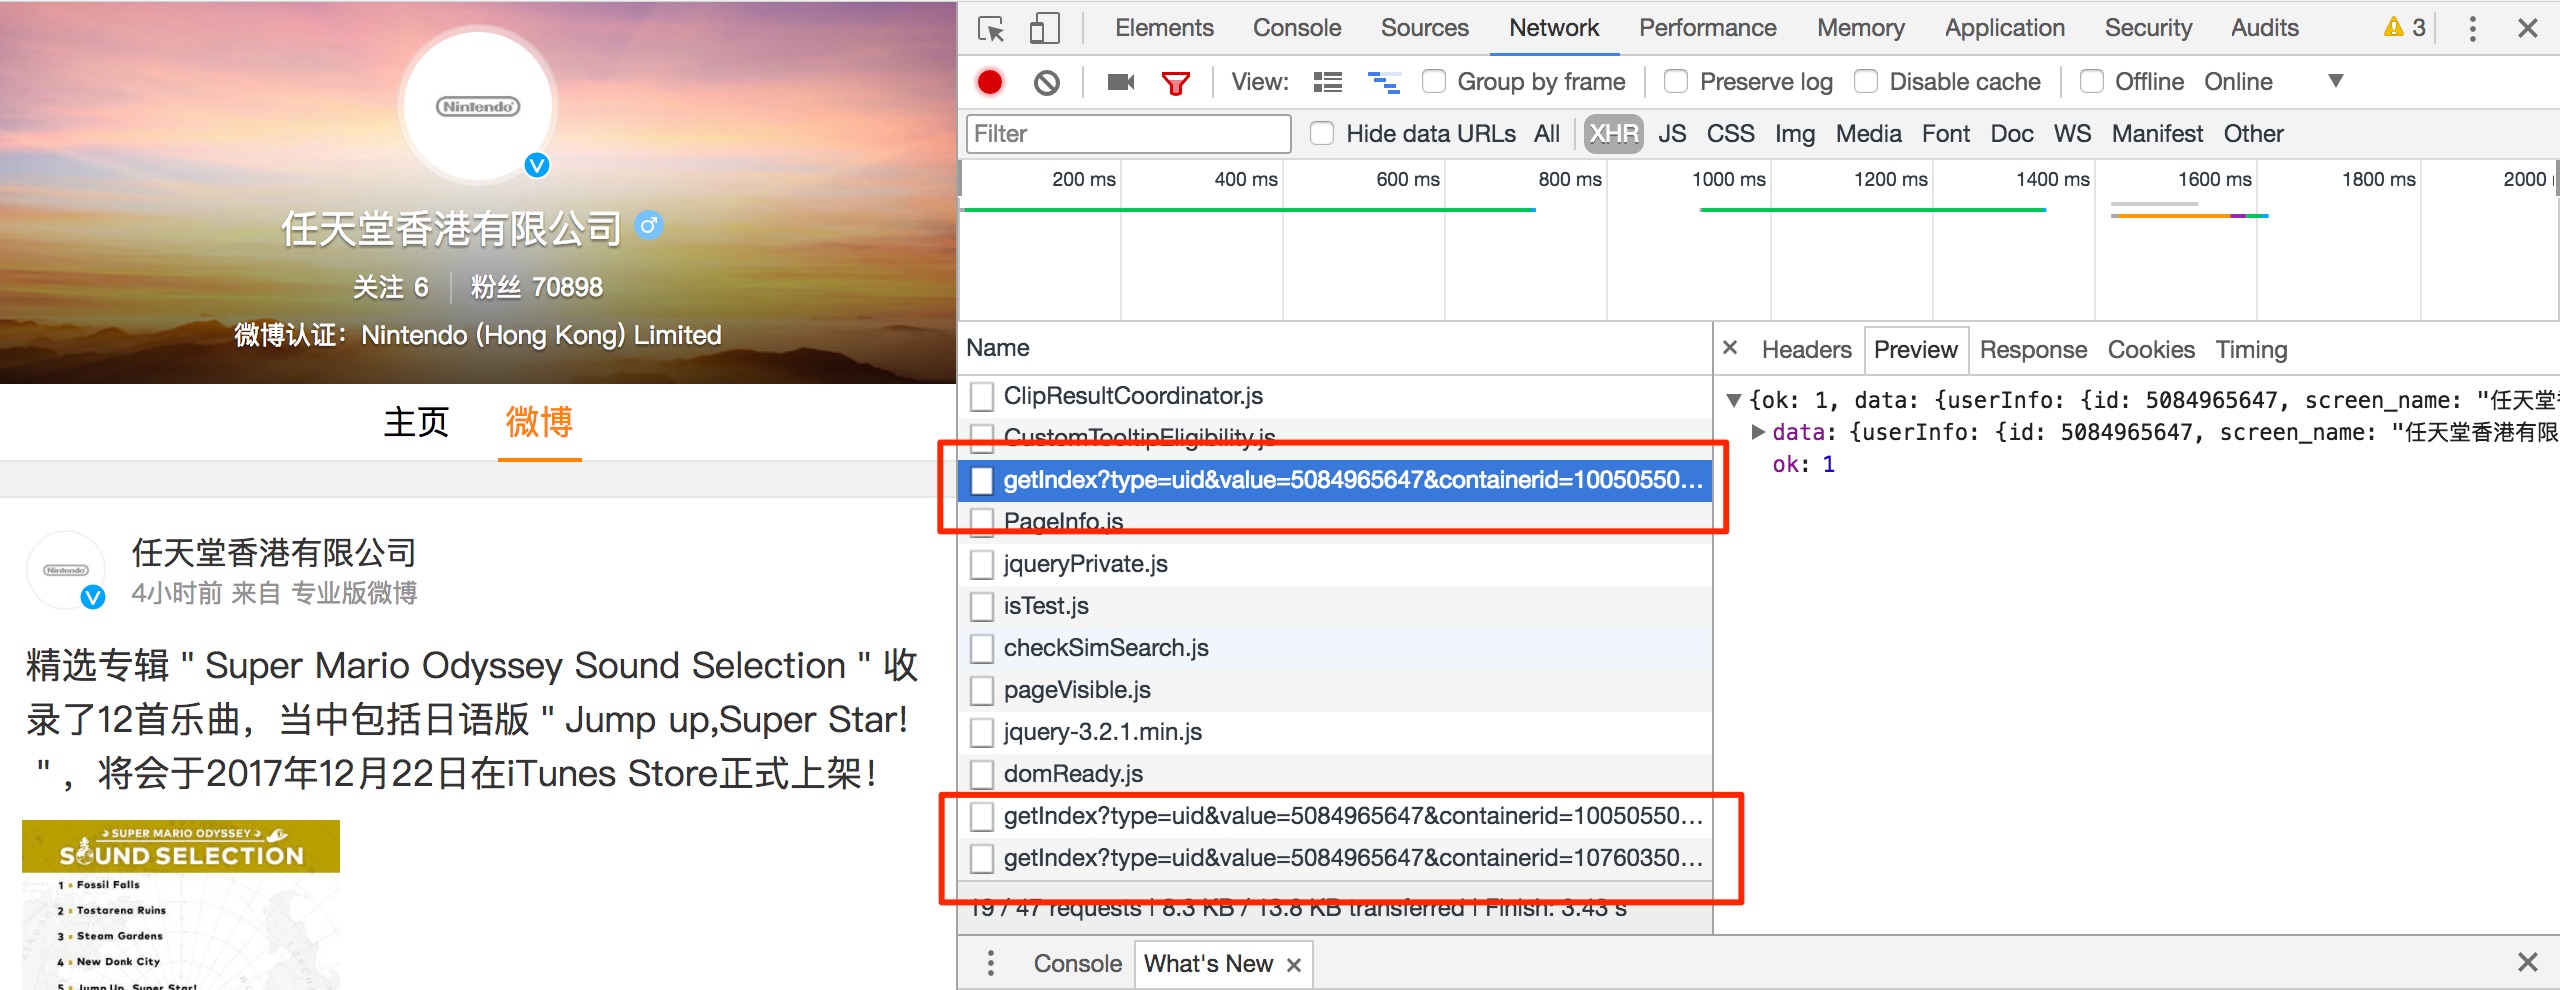Screen dimensions: 2560x990
Task: Select the 微博 profile tab
Action: pos(539,422)
